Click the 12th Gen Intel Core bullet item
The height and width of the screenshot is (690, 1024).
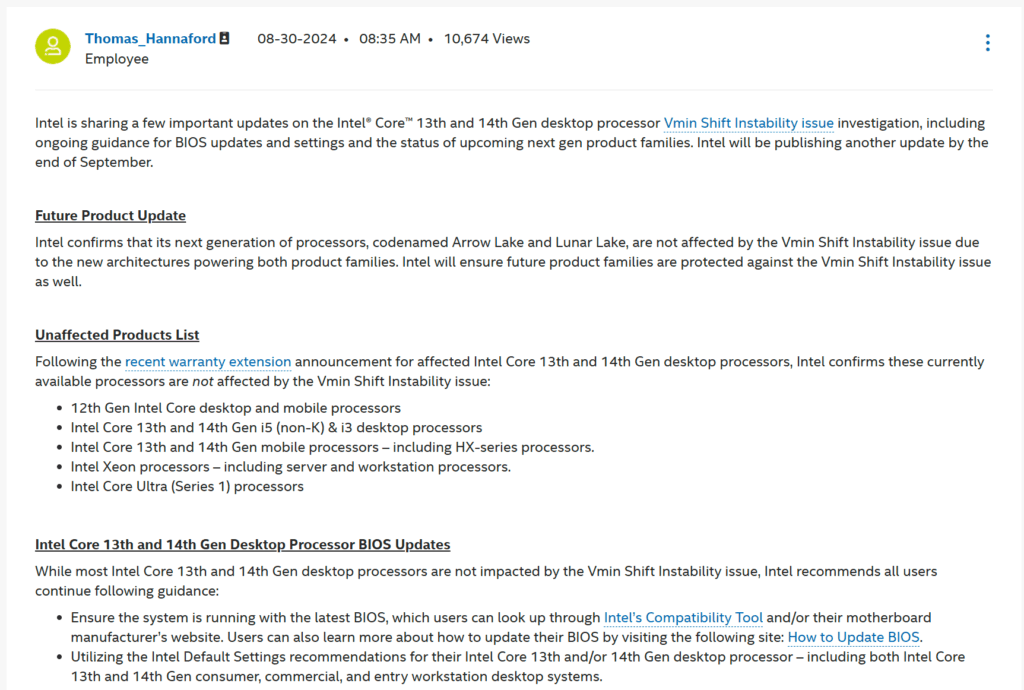tap(236, 408)
